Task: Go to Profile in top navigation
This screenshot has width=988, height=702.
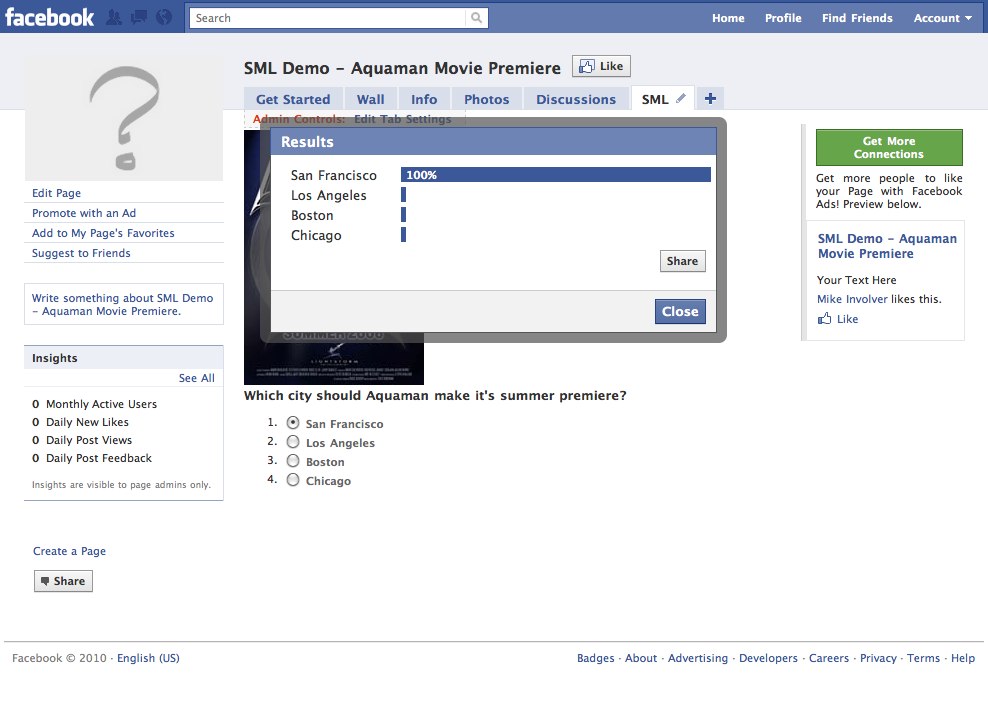Action: point(783,18)
